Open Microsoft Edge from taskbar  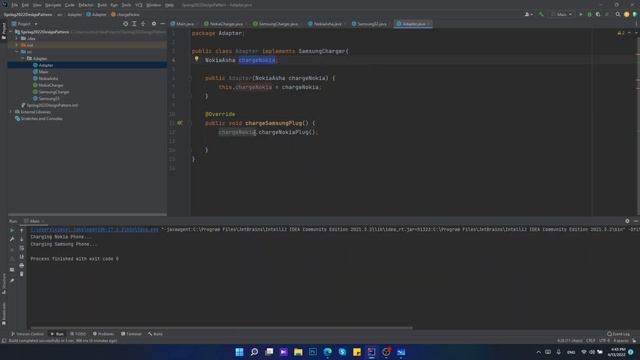coord(328,352)
